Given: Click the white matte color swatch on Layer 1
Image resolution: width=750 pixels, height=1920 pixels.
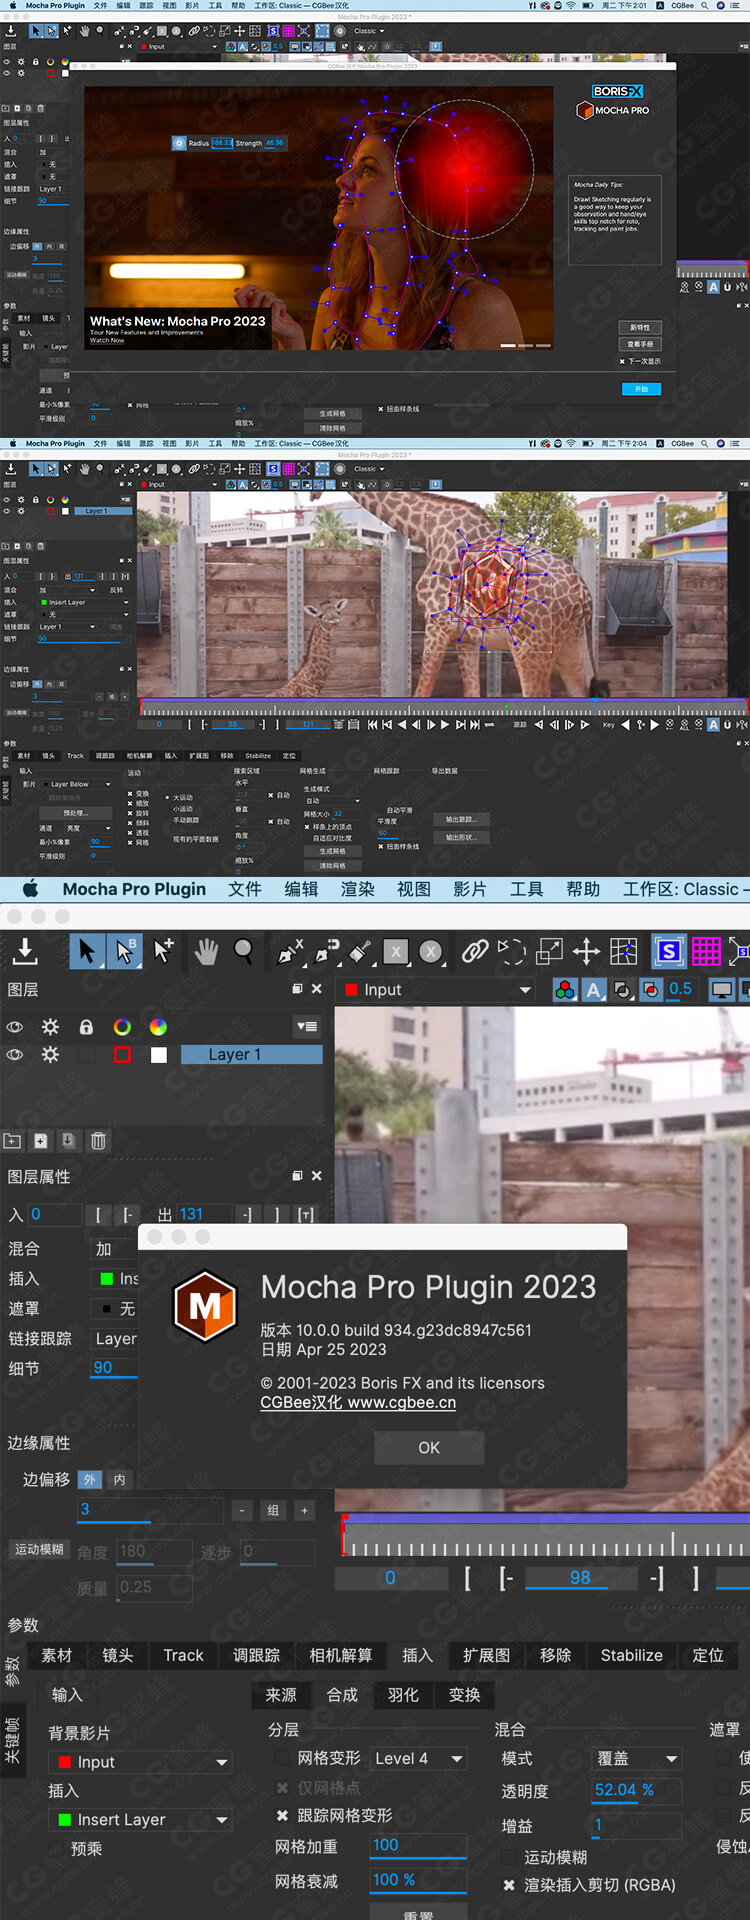Looking at the screenshot, I should coord(158,1054).
